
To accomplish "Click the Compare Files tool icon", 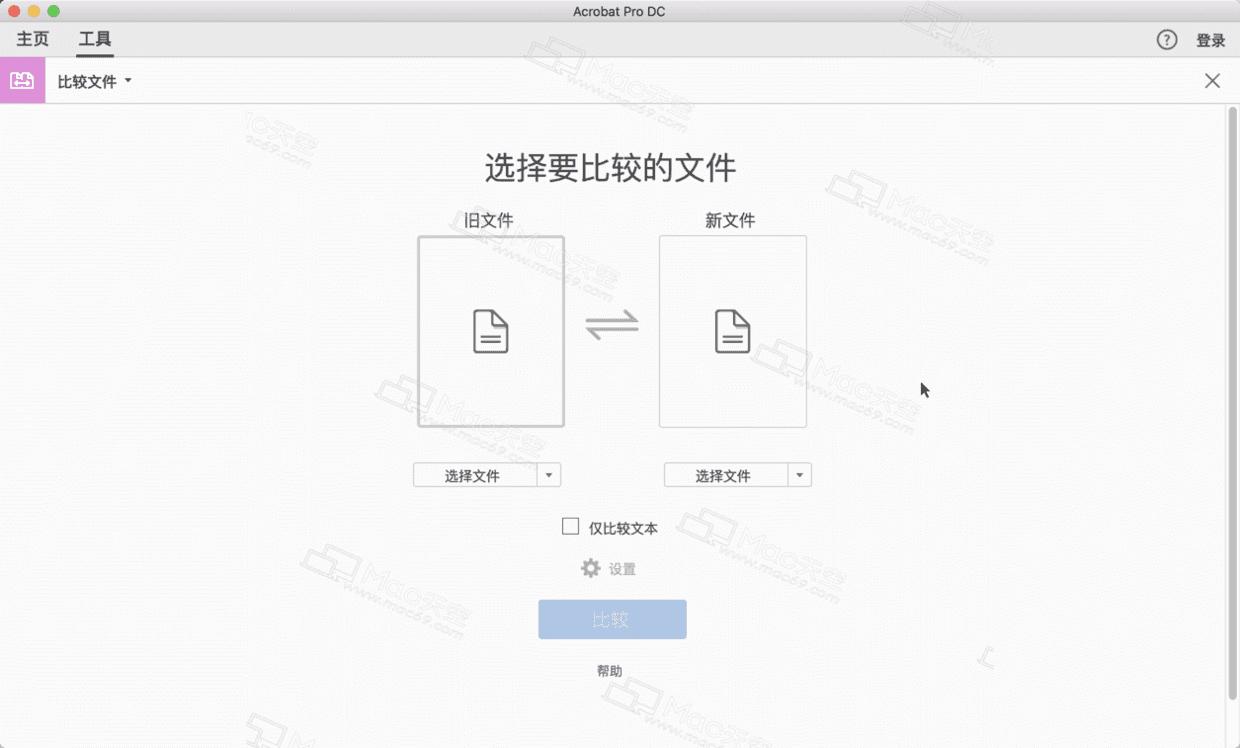I will [x=22, y=80].
